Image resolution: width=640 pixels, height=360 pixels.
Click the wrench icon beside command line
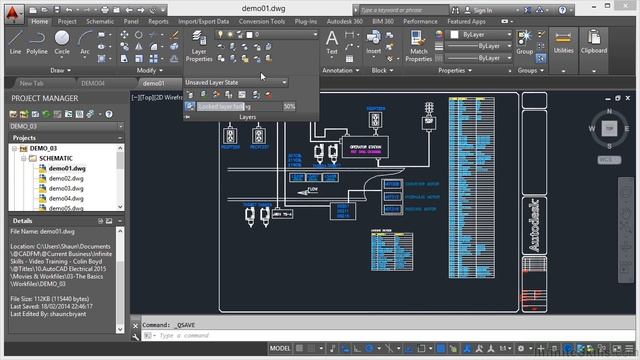coord(136,337)
